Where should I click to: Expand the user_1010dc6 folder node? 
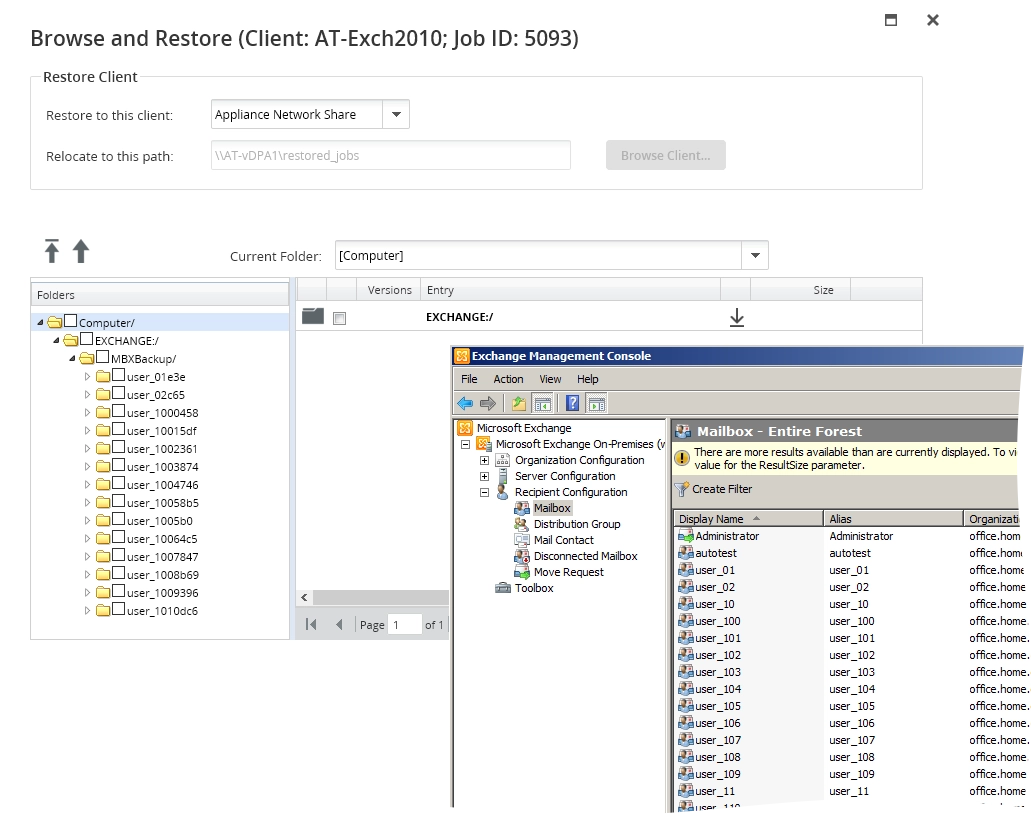(87, 611)
